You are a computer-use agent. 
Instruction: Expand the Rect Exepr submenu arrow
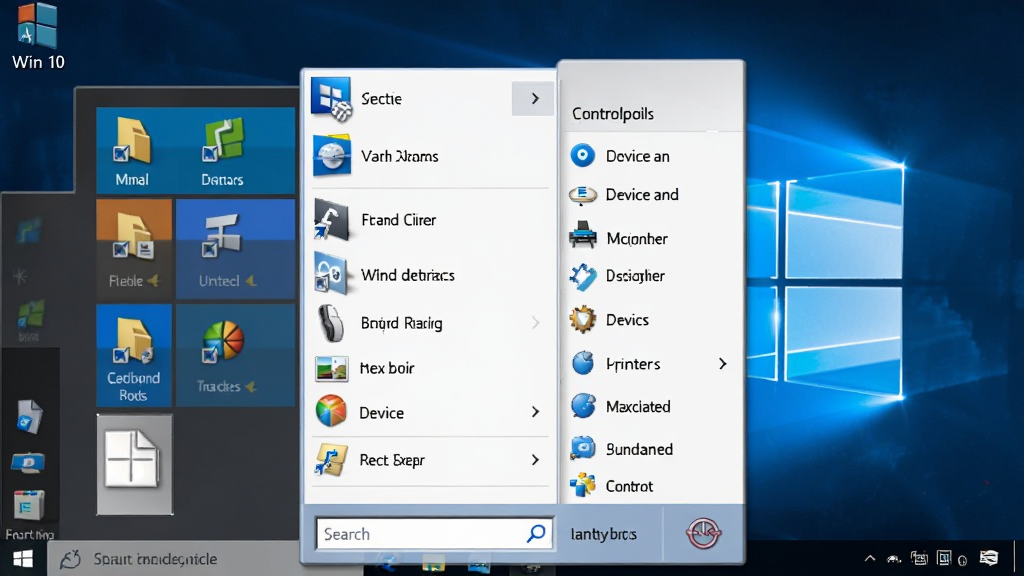coord(536,460)
